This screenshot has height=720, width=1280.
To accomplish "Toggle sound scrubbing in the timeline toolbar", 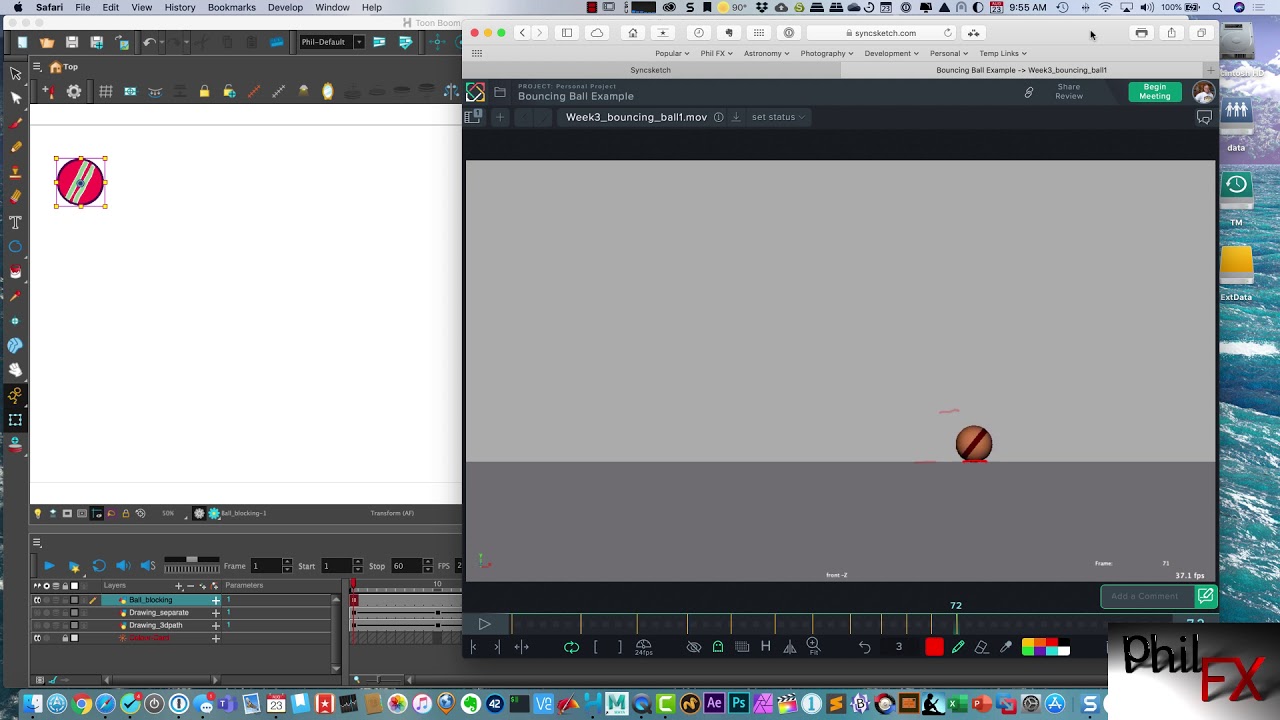I will coord(148,566).
